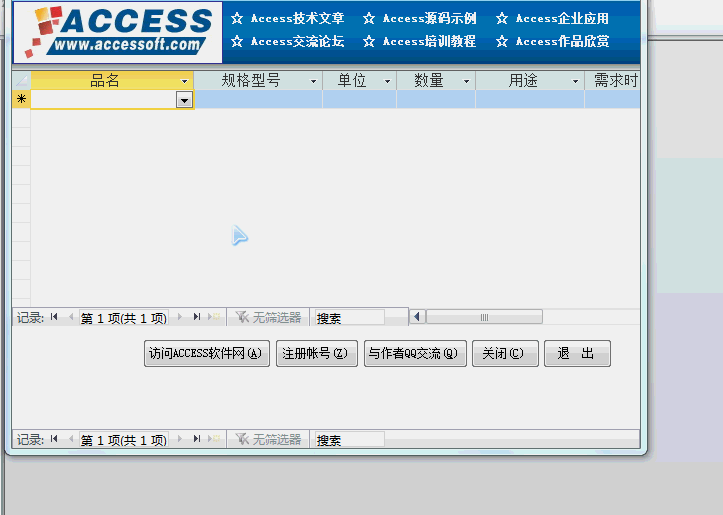
Task: Click the 无筛选器 indicator in main form navigator
Action: (268, 439)
